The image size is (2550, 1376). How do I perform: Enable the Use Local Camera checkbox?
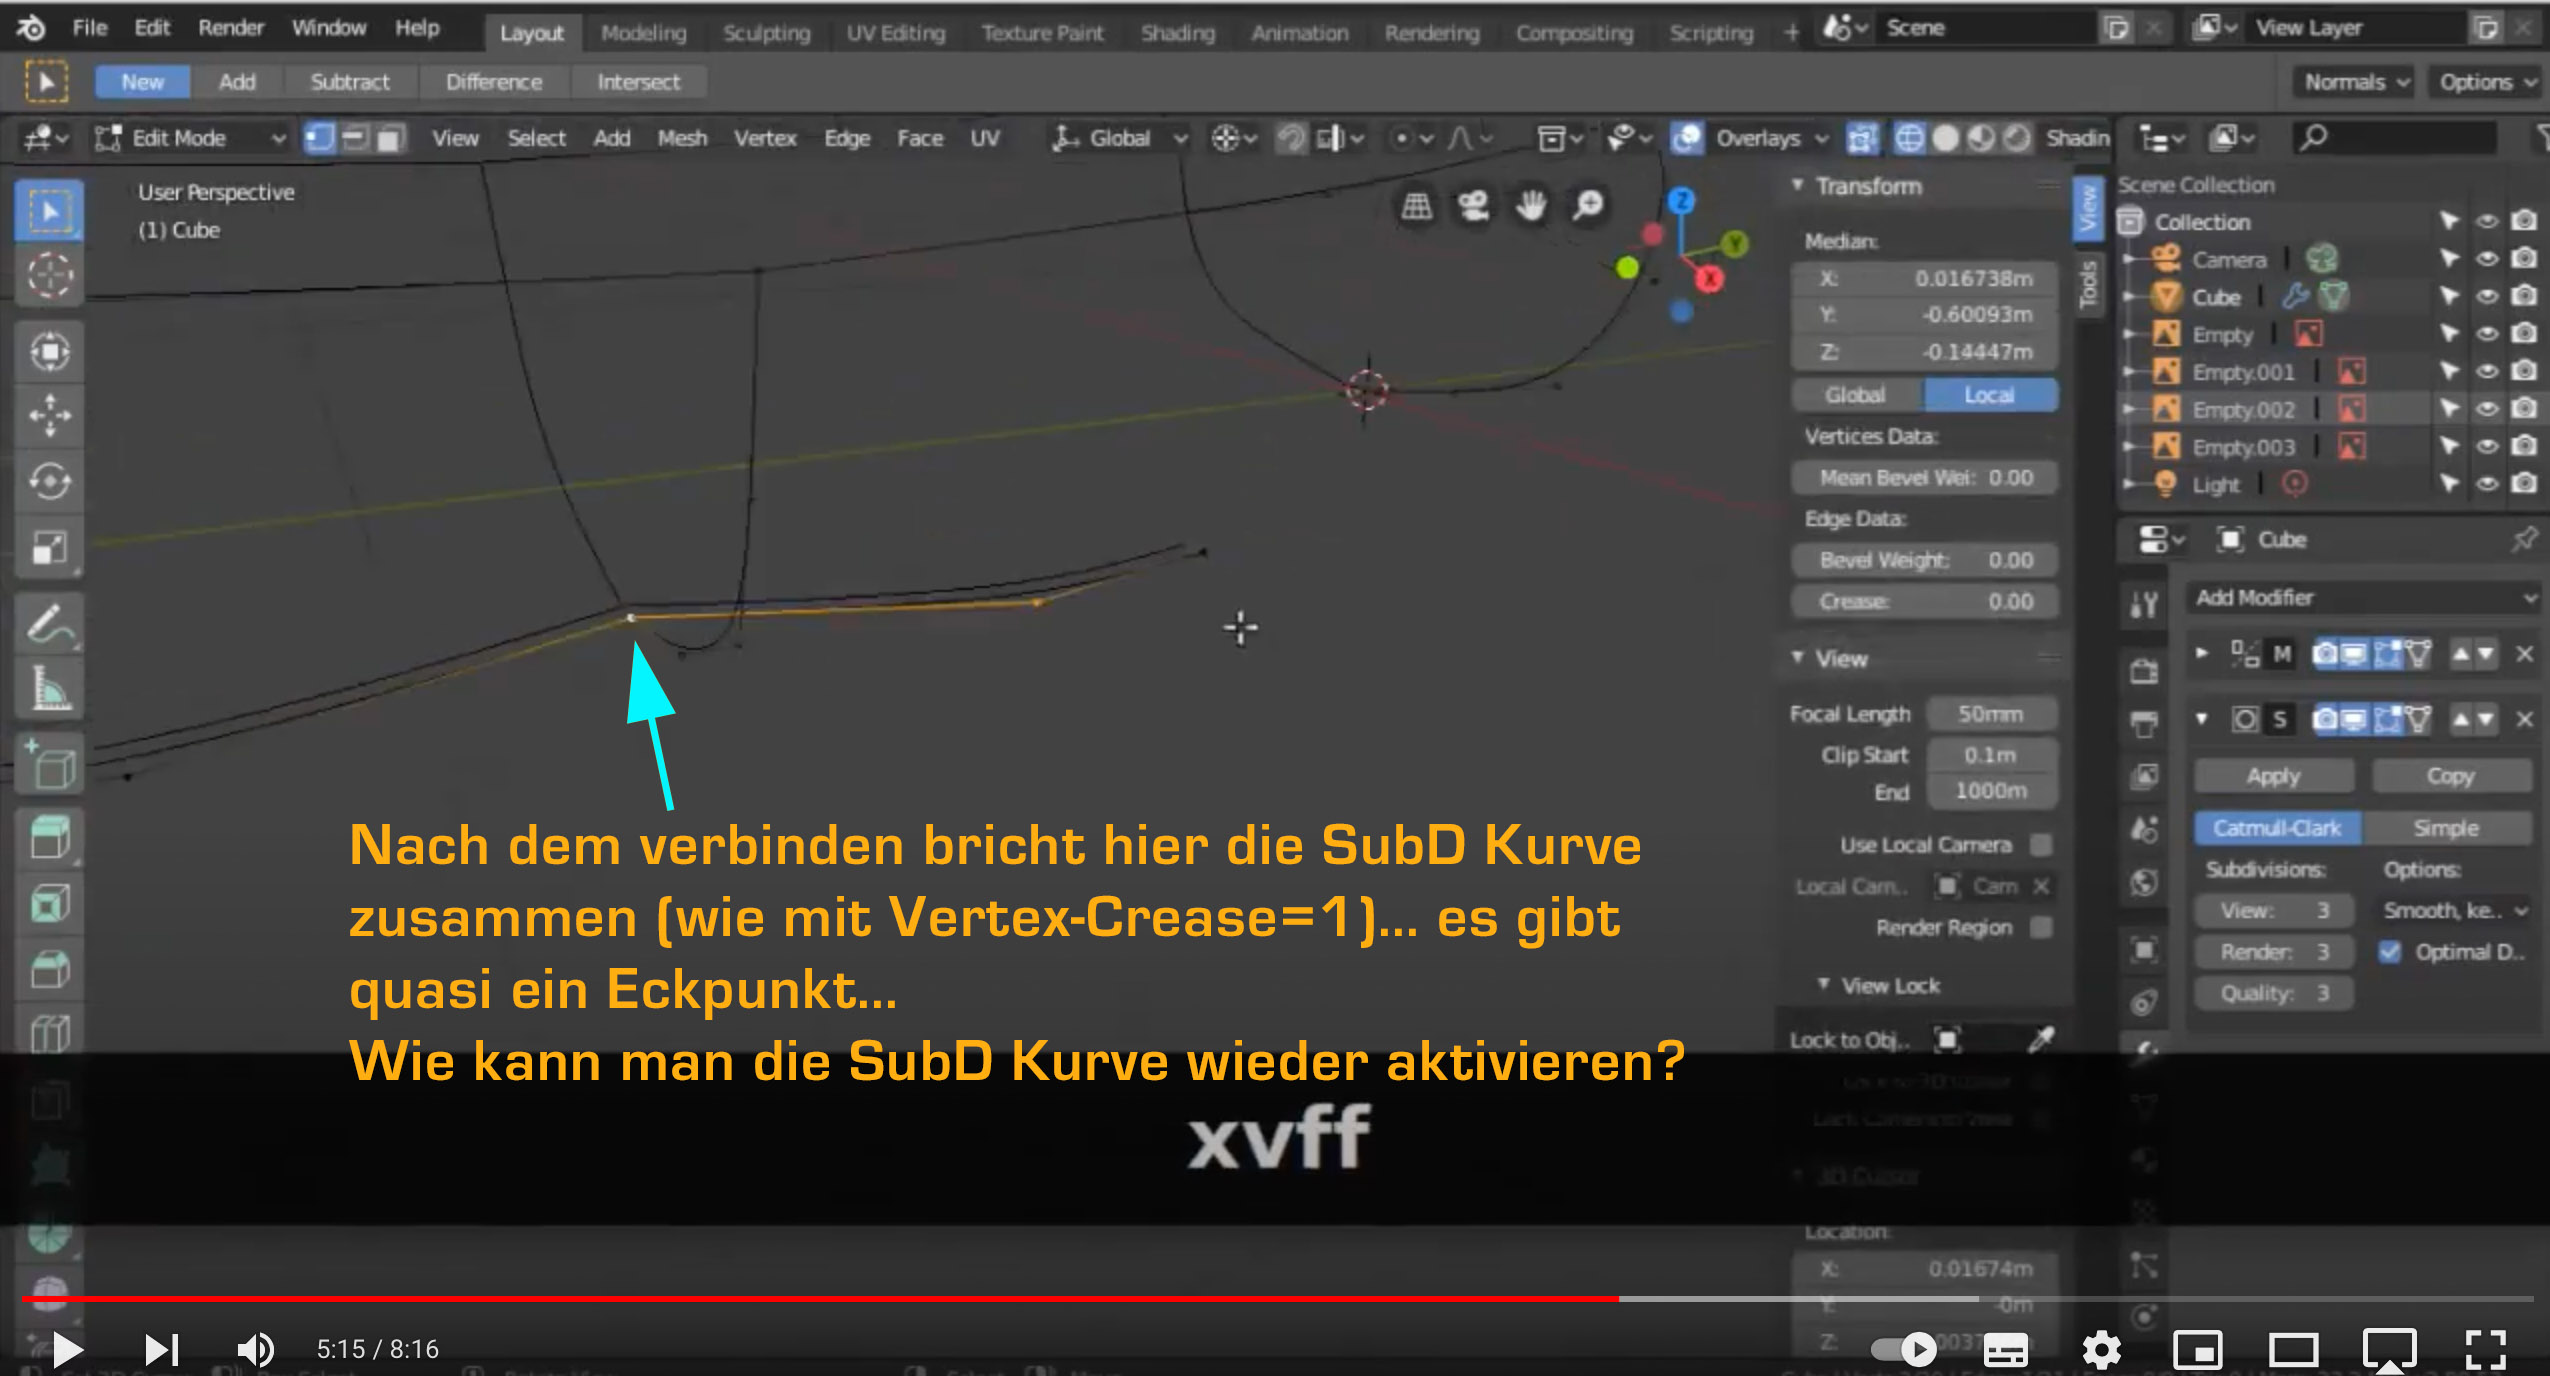(x=2041, y=845)
